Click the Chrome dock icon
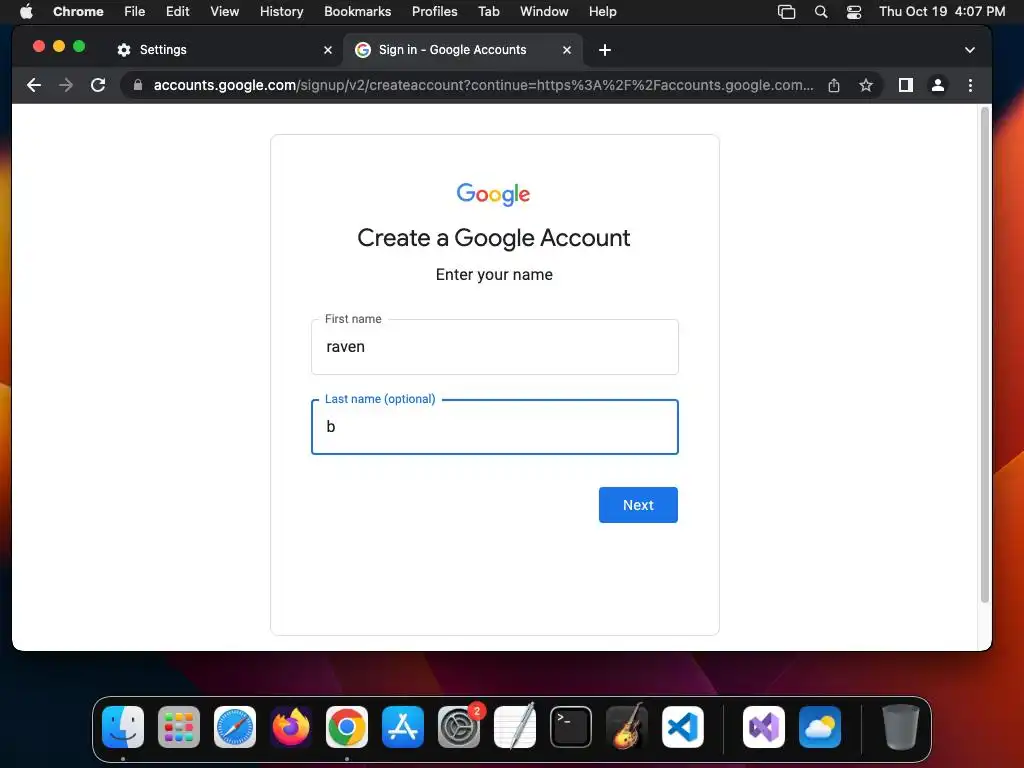The width and height of the screenshot is (1024, 768). tap(347, 727)
